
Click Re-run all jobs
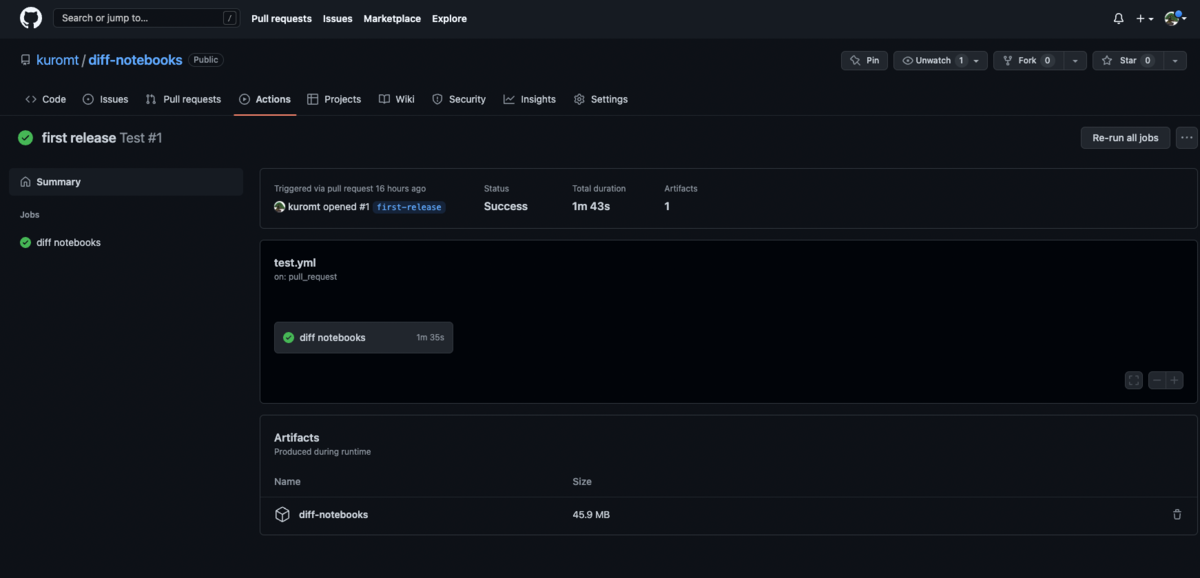tap(1125, 138)
